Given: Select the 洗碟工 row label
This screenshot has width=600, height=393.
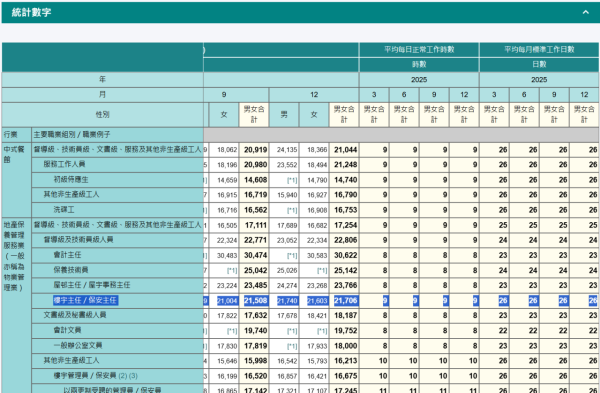Looking at the screenshot, I should point(64,210).
